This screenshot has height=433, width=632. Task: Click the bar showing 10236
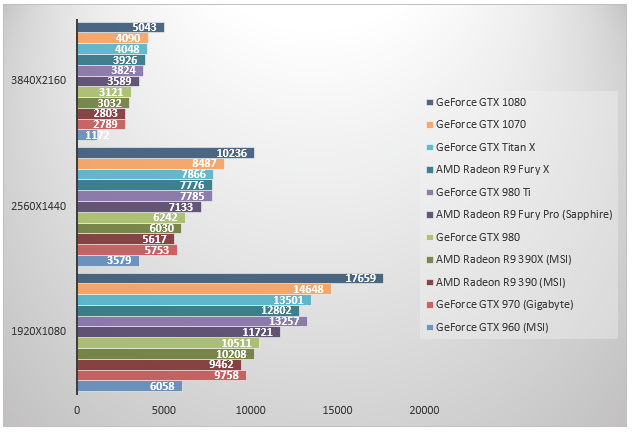click(x=166, y=153)
